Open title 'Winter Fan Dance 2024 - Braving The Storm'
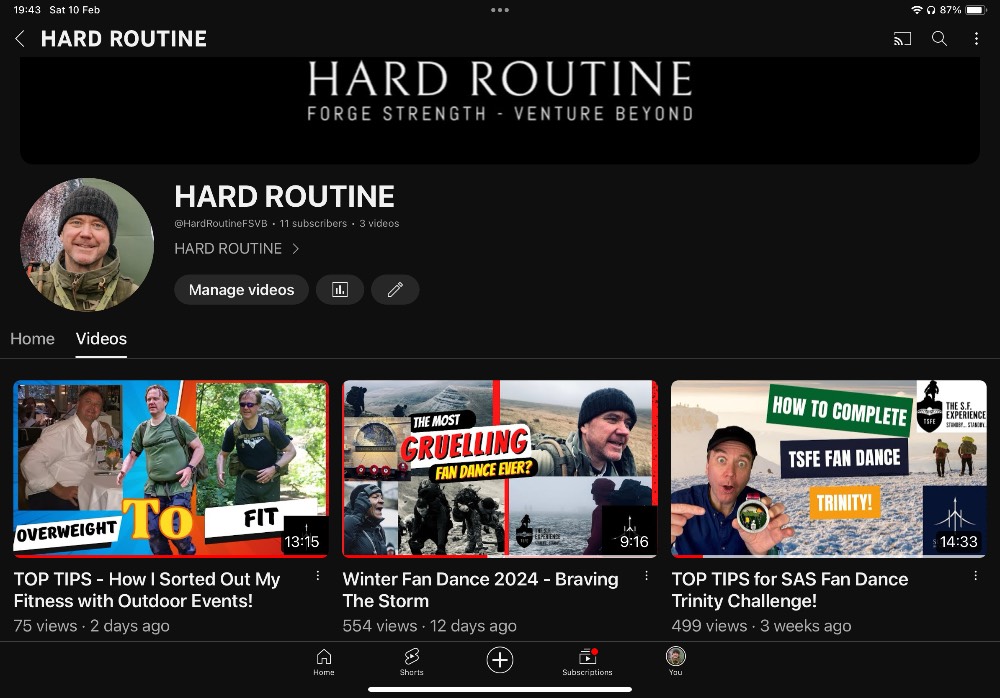1000x698 pixels. click(x=480, y=590)
